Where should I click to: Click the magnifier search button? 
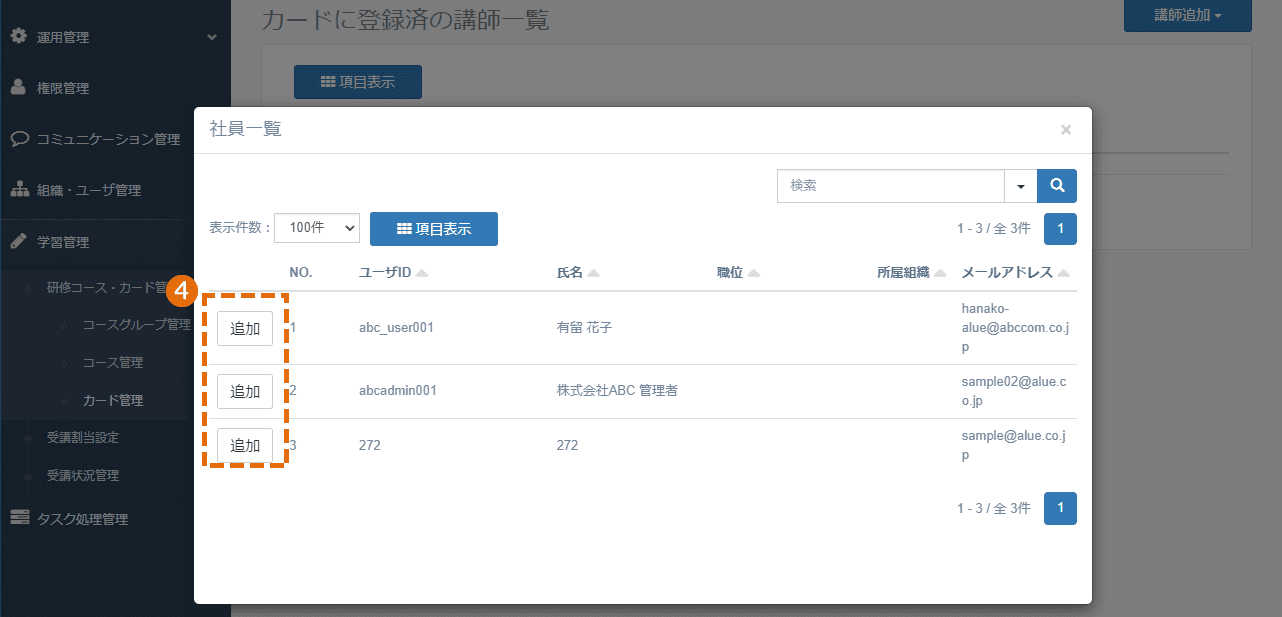(1057, 186)
